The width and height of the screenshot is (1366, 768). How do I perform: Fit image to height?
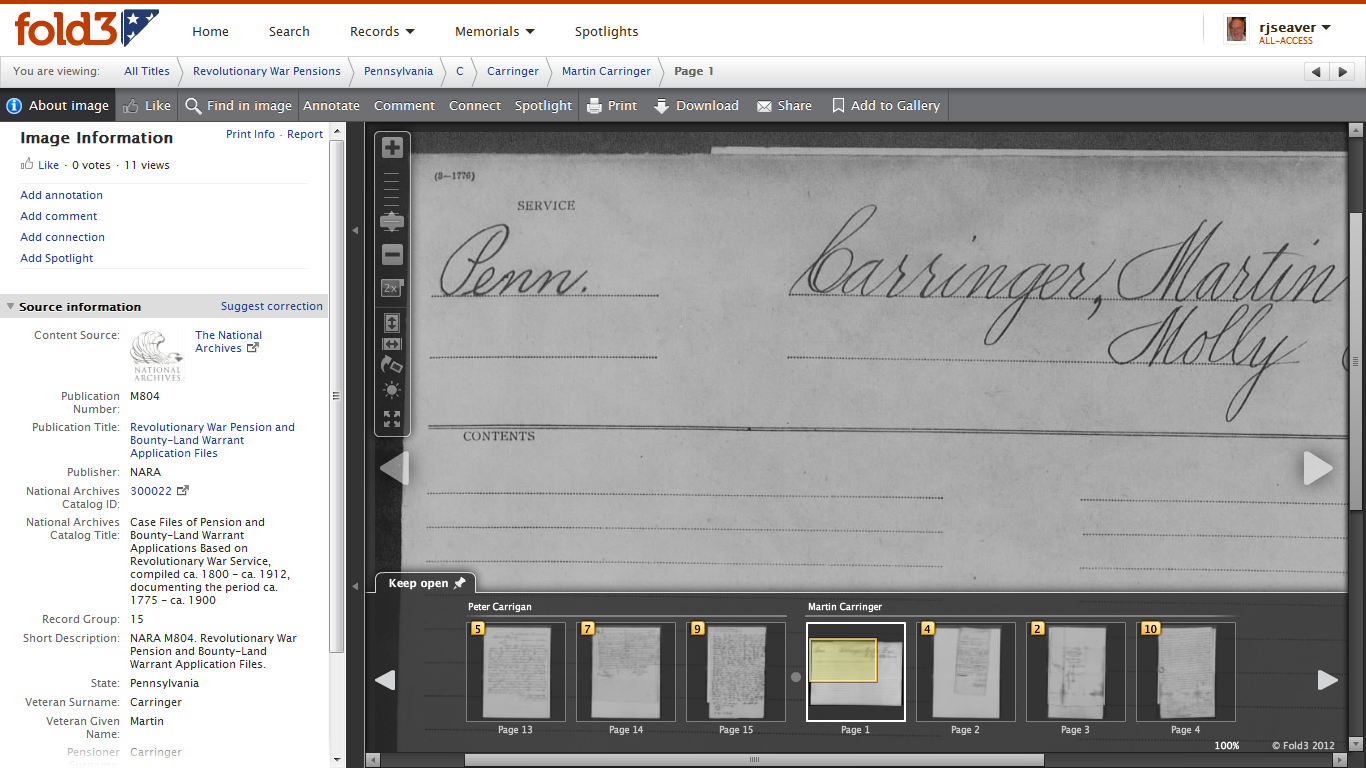click(x=392, y=322)
